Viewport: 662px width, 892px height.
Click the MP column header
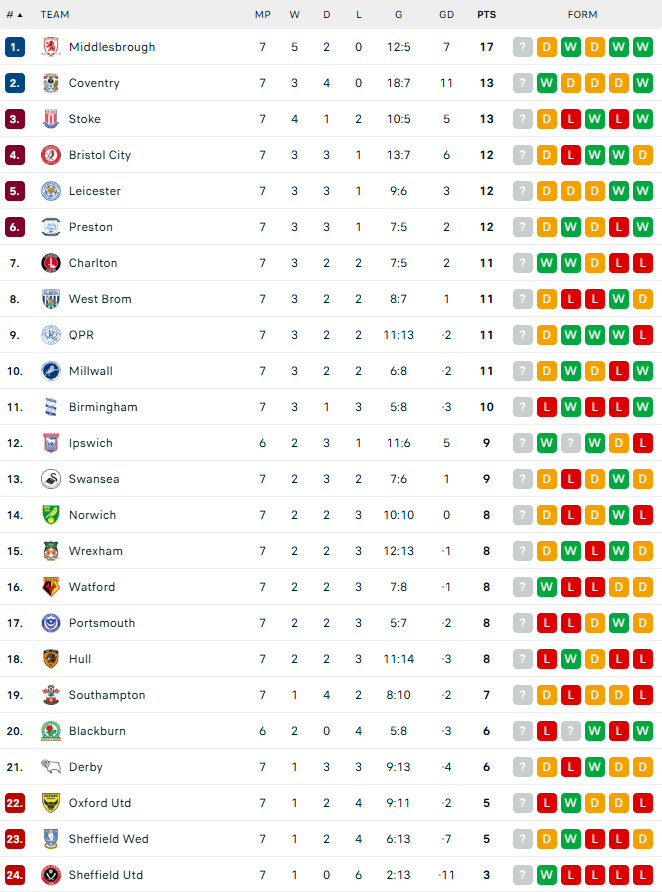tap(263, 15)
